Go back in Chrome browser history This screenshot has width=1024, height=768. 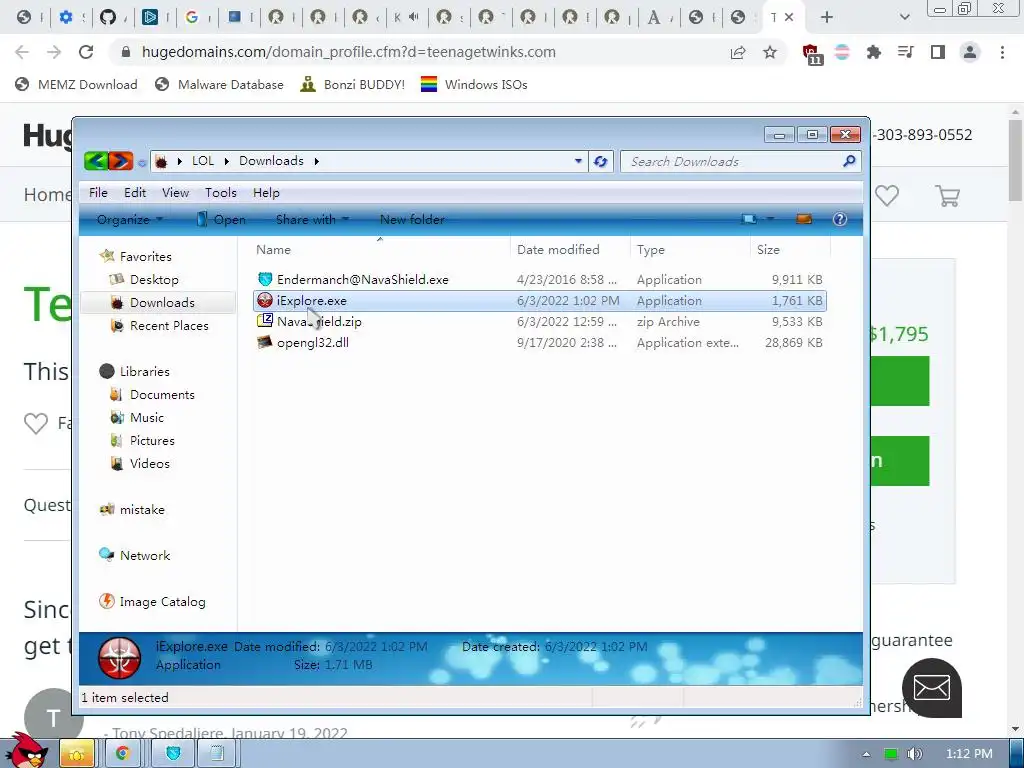[x=22, y=52]
